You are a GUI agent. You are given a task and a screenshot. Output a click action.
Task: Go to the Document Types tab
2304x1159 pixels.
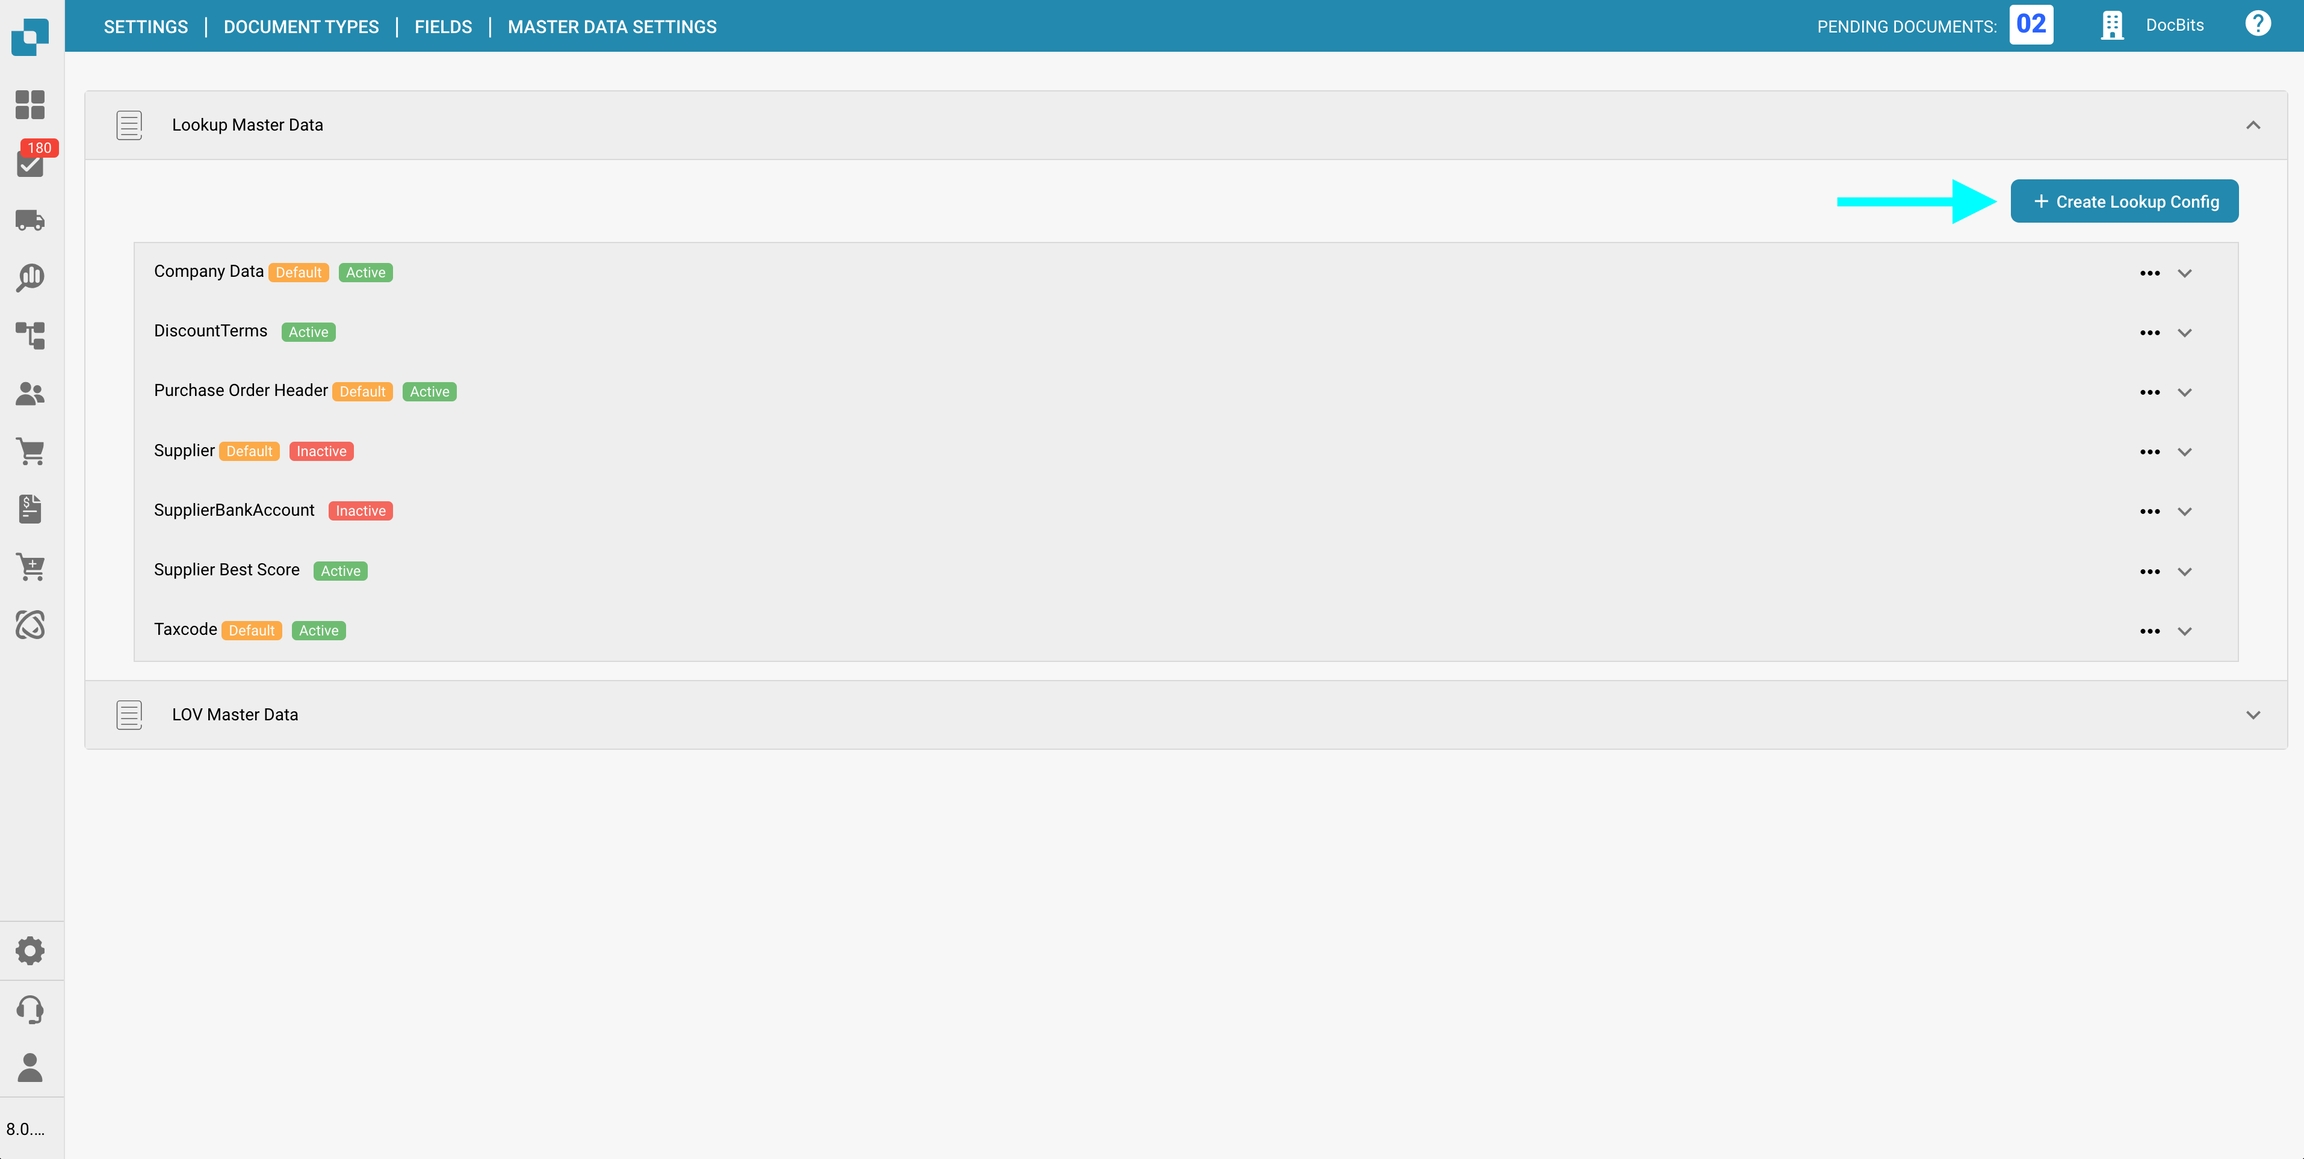(301, 27)
